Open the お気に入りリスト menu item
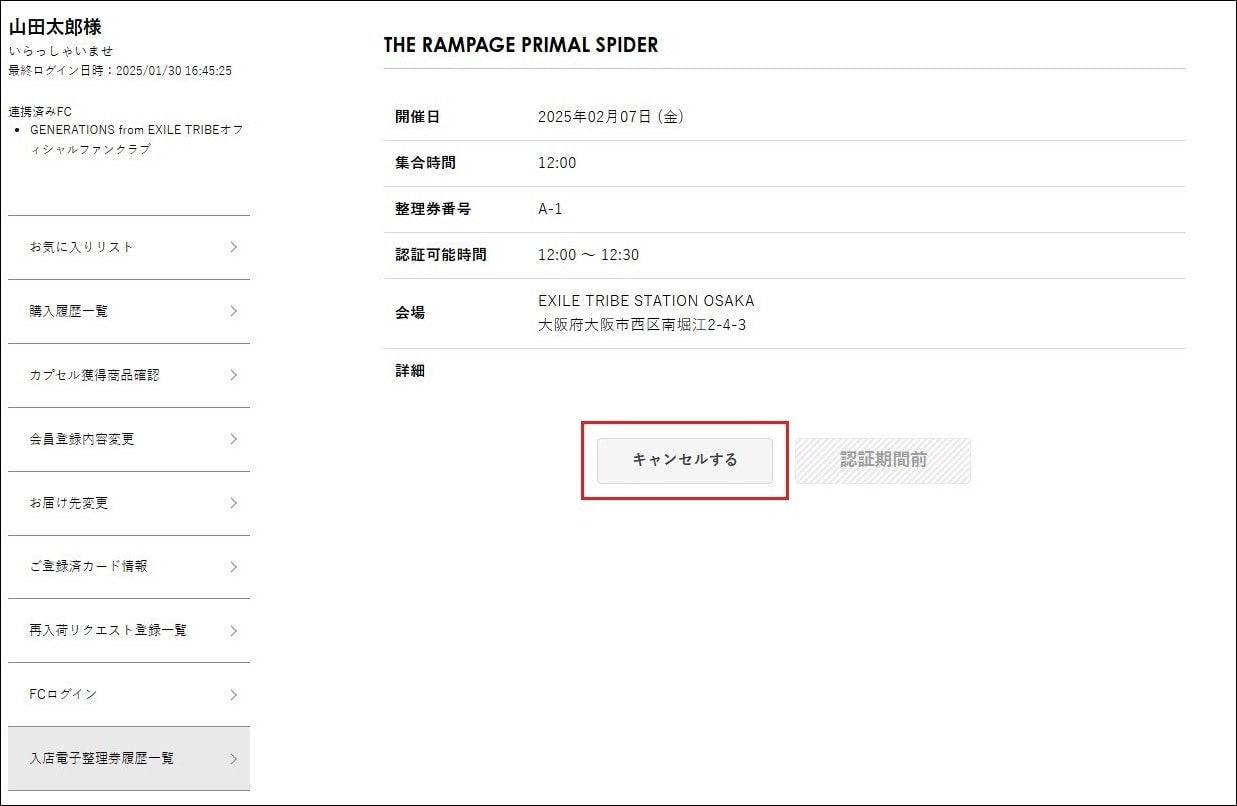The height and width of the screenshot is (806, 1237). [129, 247]
